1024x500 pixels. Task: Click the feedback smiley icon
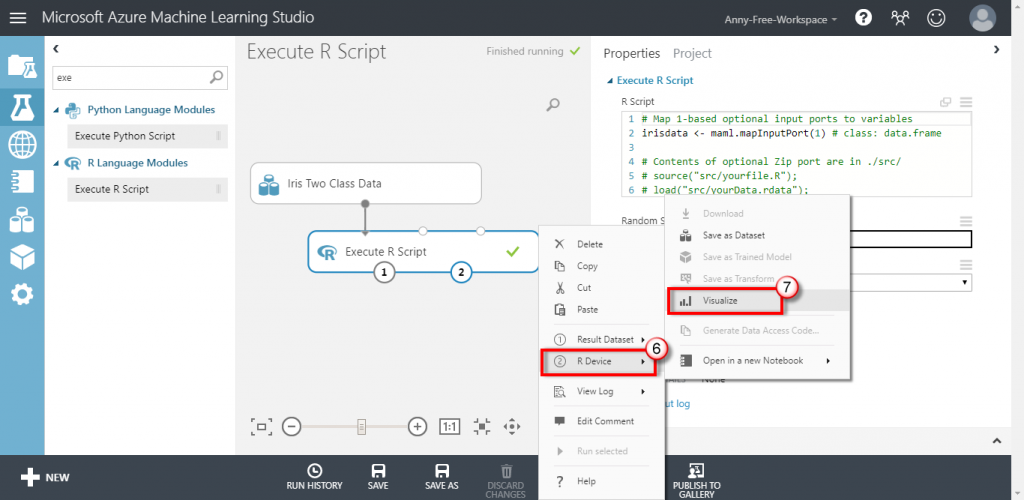936,18
